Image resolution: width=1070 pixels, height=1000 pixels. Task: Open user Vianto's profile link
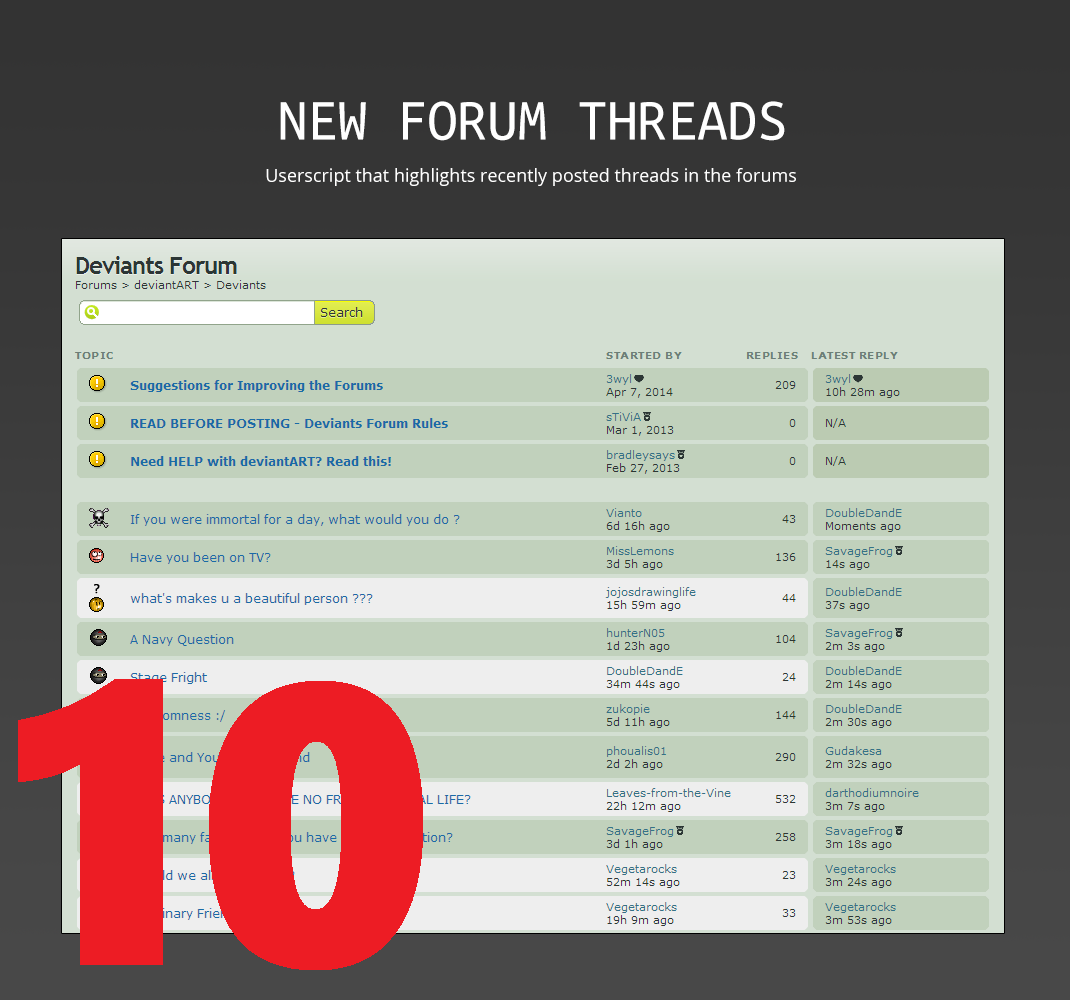click(624, 513)
